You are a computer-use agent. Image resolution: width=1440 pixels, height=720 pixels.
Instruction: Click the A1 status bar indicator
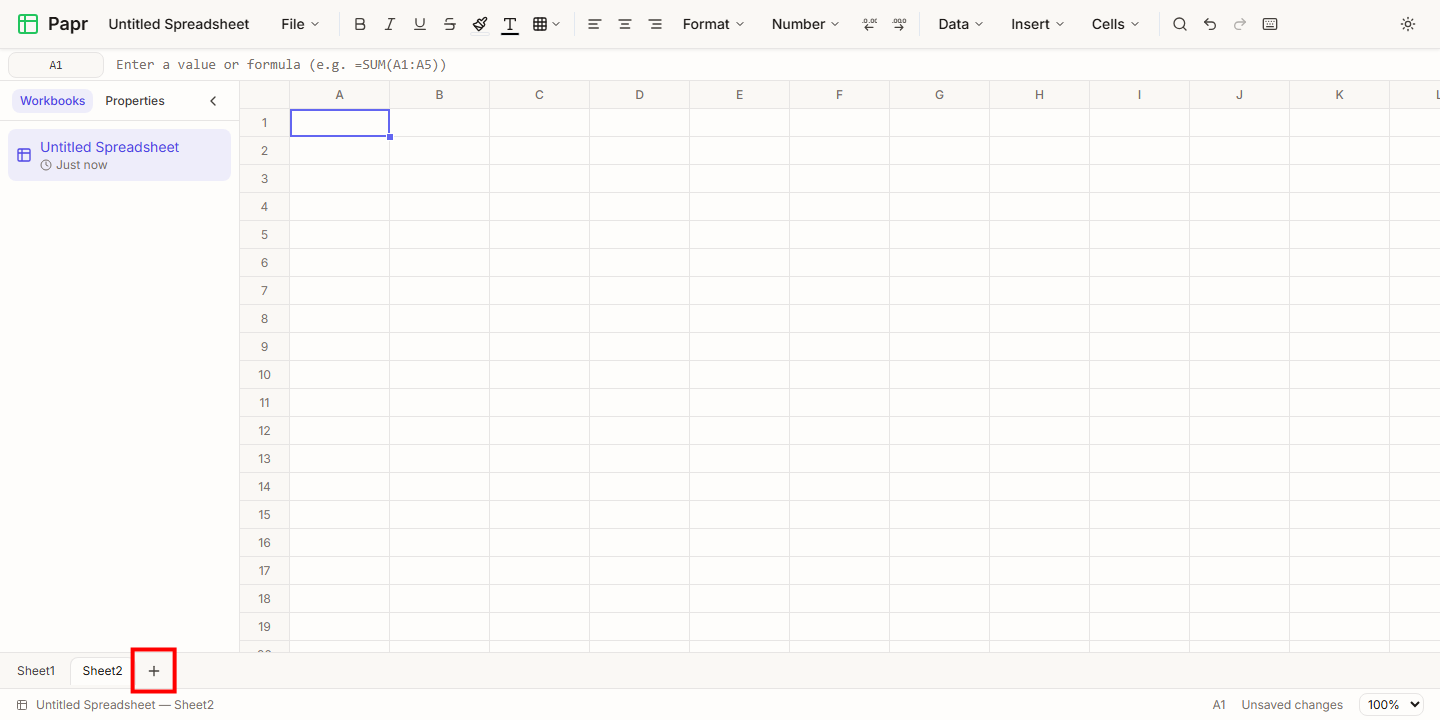[x=1219, y=705]
